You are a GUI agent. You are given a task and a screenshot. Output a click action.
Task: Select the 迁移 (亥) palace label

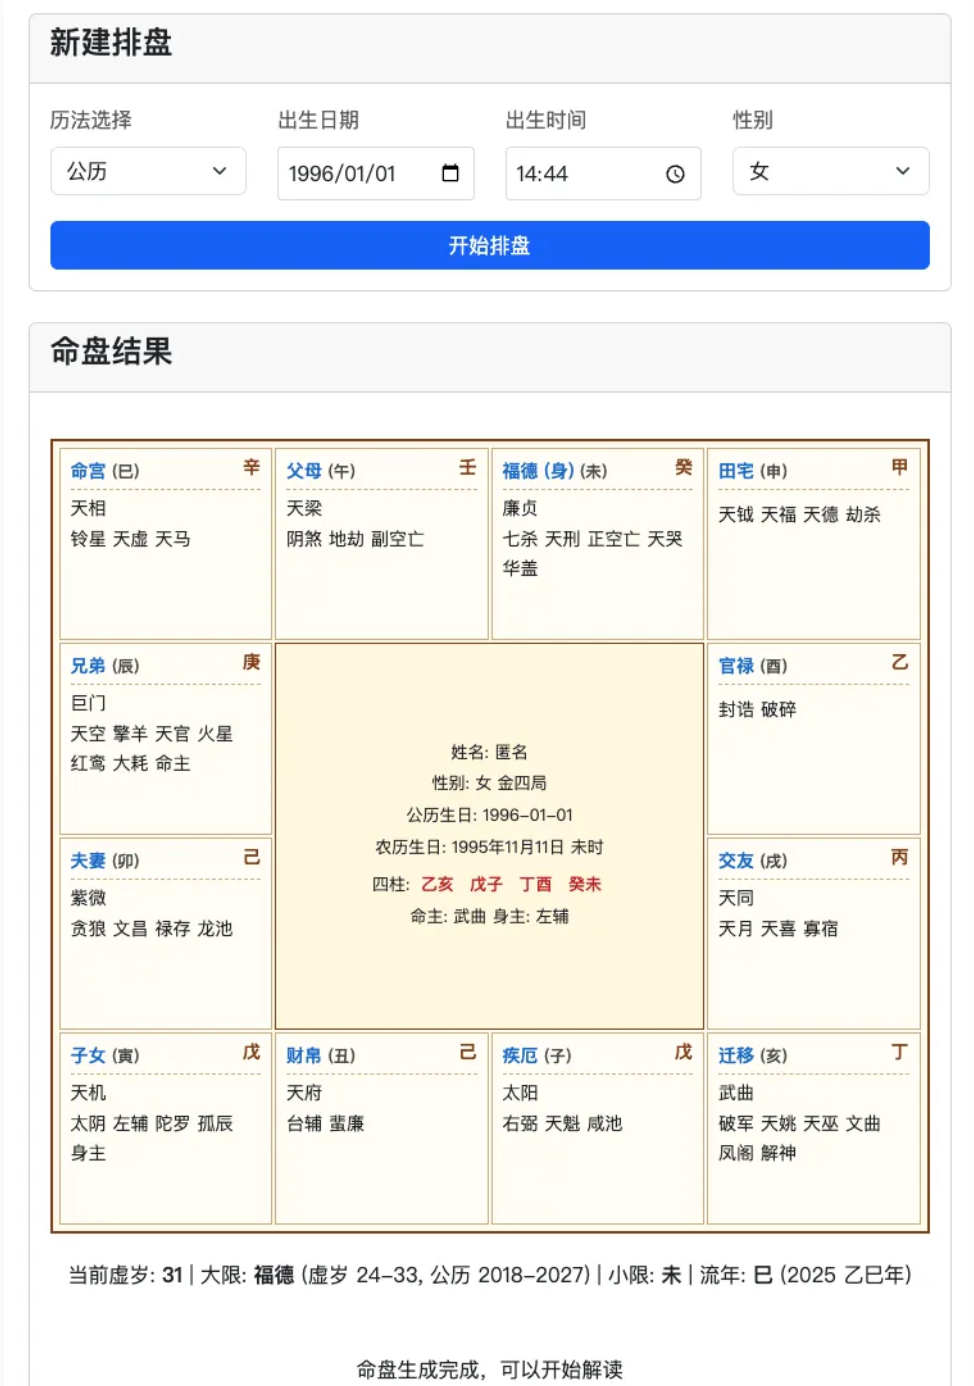(753, 1055)
